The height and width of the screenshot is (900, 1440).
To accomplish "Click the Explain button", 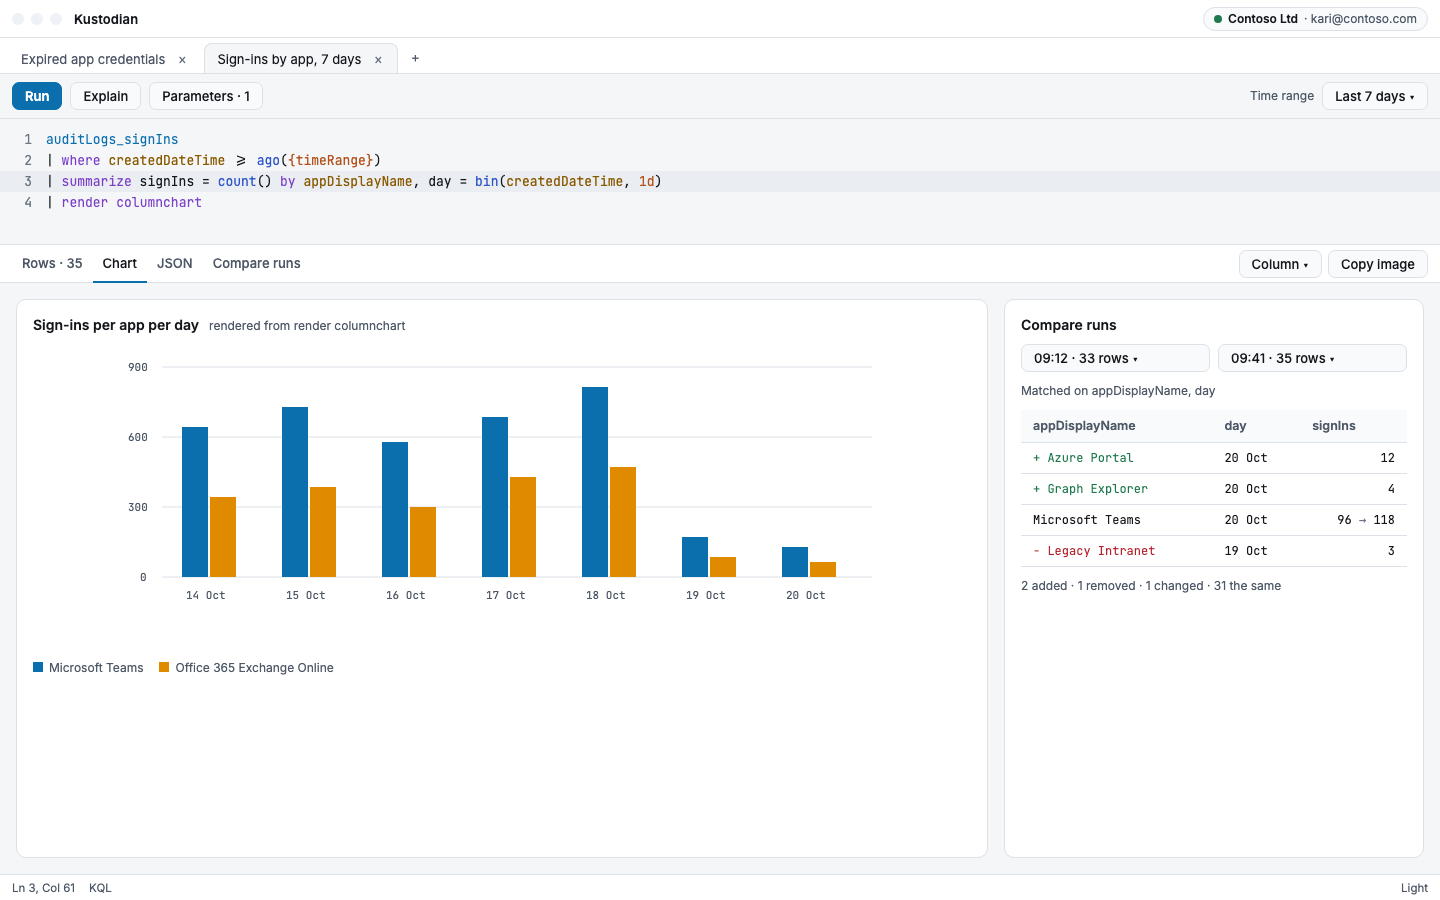I will (x=106, y=96).
